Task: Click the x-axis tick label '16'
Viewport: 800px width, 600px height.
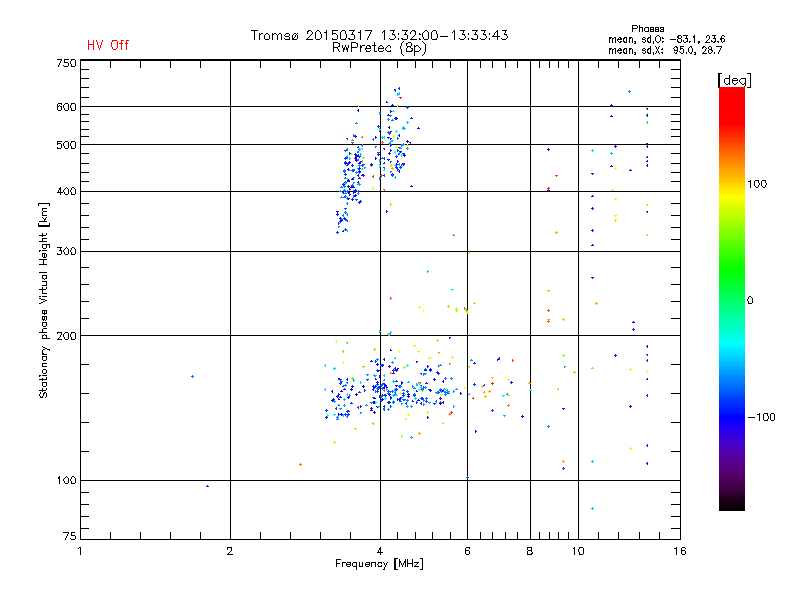Action: (680, 551)
